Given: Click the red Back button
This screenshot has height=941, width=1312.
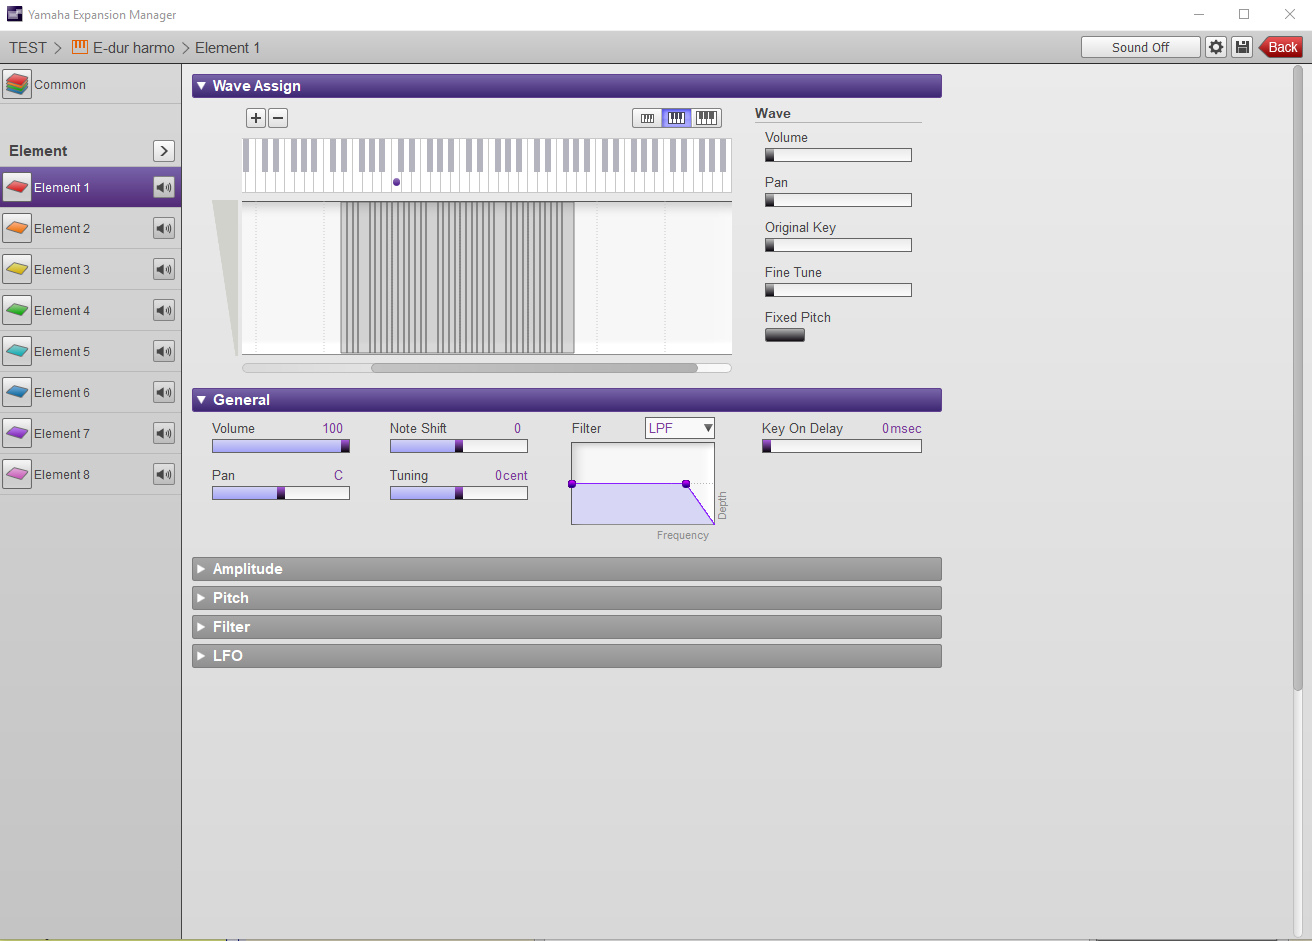Looking at the screenshot, I should [x=1281, y=47].
